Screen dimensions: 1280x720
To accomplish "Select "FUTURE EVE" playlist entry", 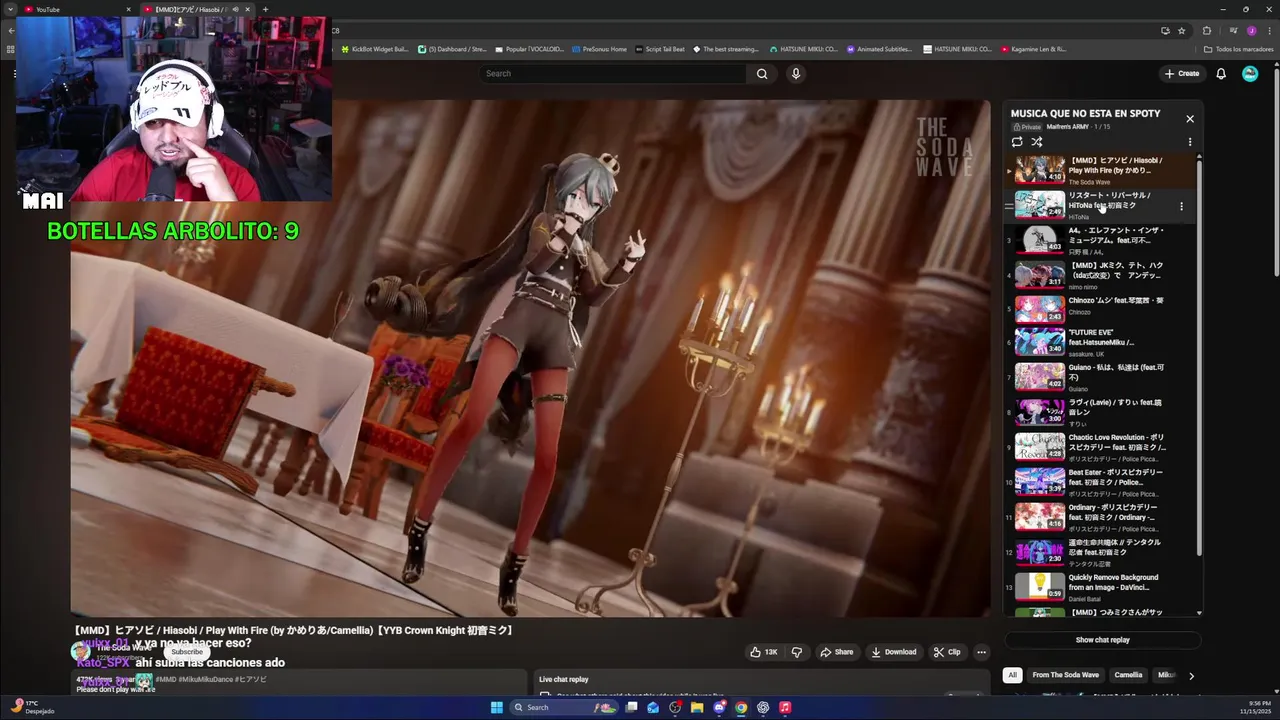I will coord(1100,342).
